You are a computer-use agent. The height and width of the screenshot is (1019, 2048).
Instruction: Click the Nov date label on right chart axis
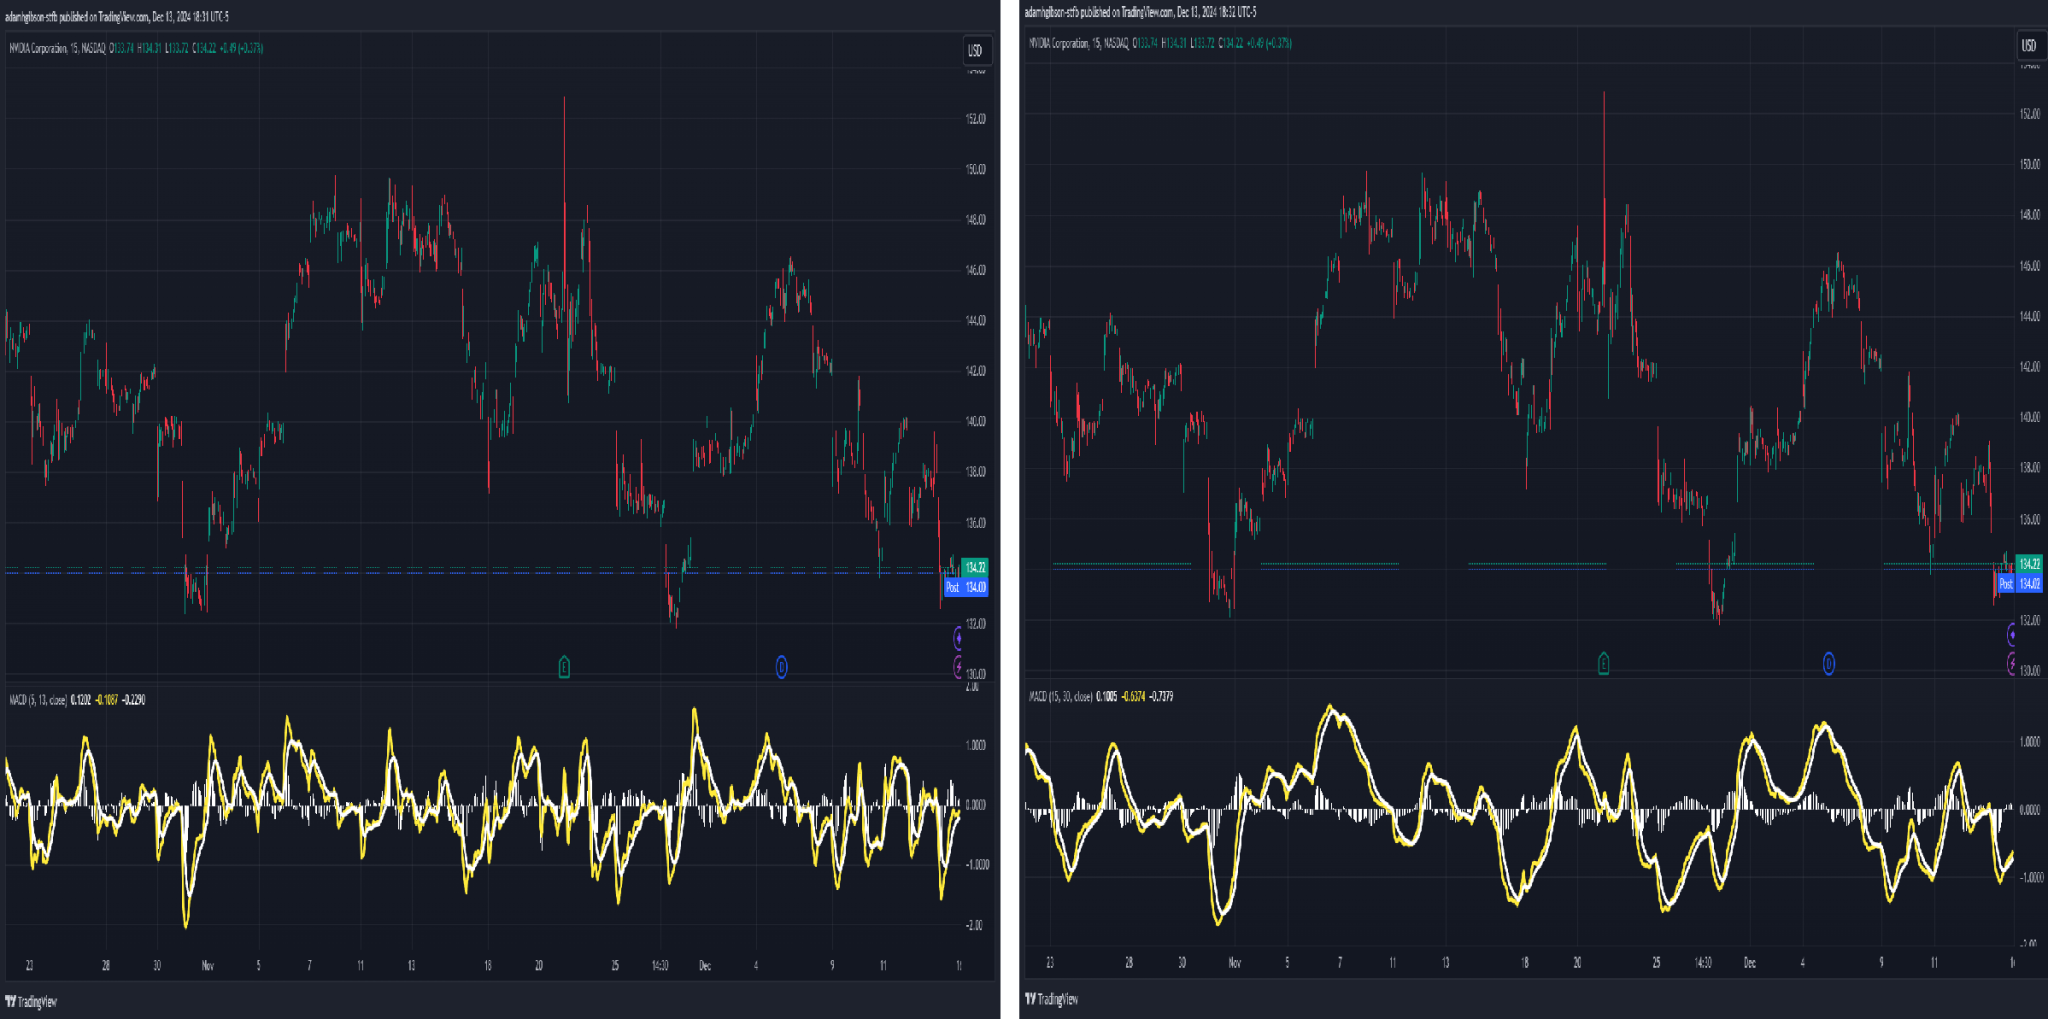point(1234,963)
